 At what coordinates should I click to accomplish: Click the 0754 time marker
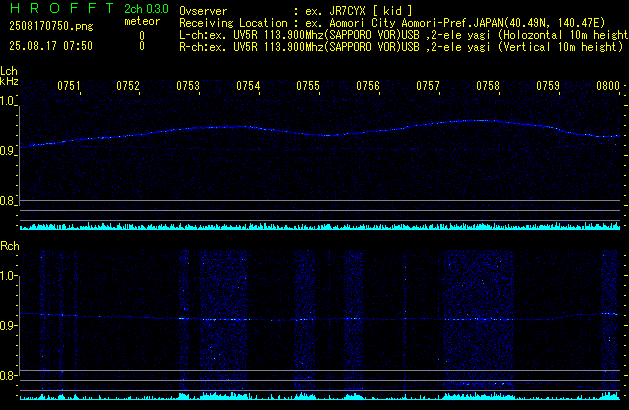click(248, 86)
